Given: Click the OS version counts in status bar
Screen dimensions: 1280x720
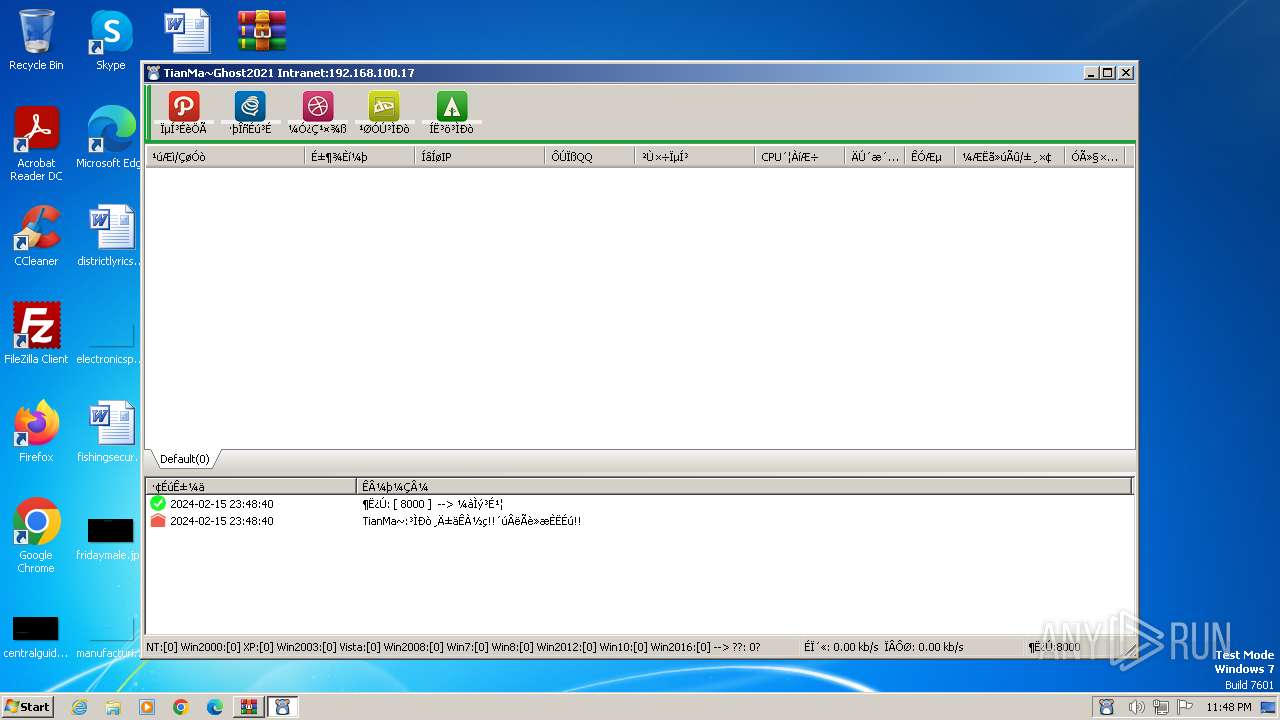Looking at the screenshot, I should tap(453, 647).
